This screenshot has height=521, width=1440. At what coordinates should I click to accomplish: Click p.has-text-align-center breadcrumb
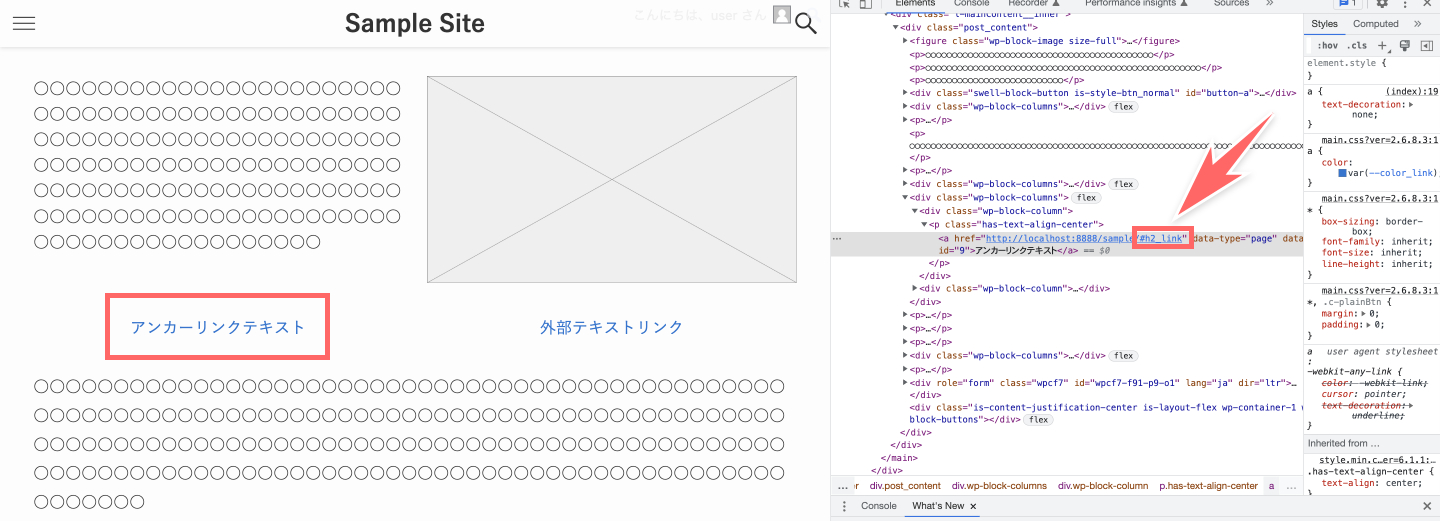click(1208, 486)
